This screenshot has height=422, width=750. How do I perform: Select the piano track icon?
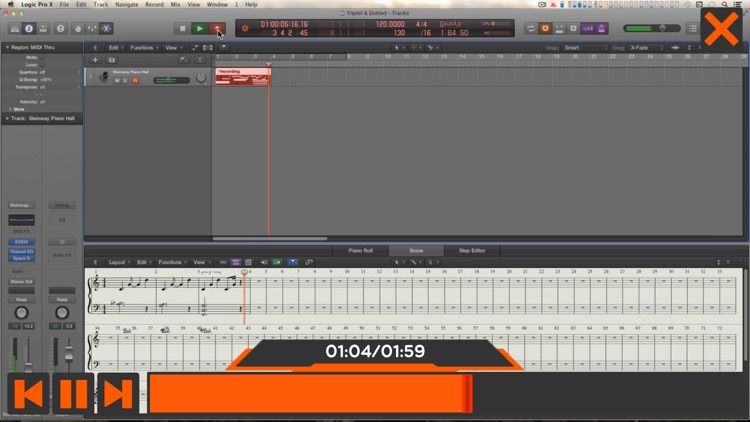[103, 77]
